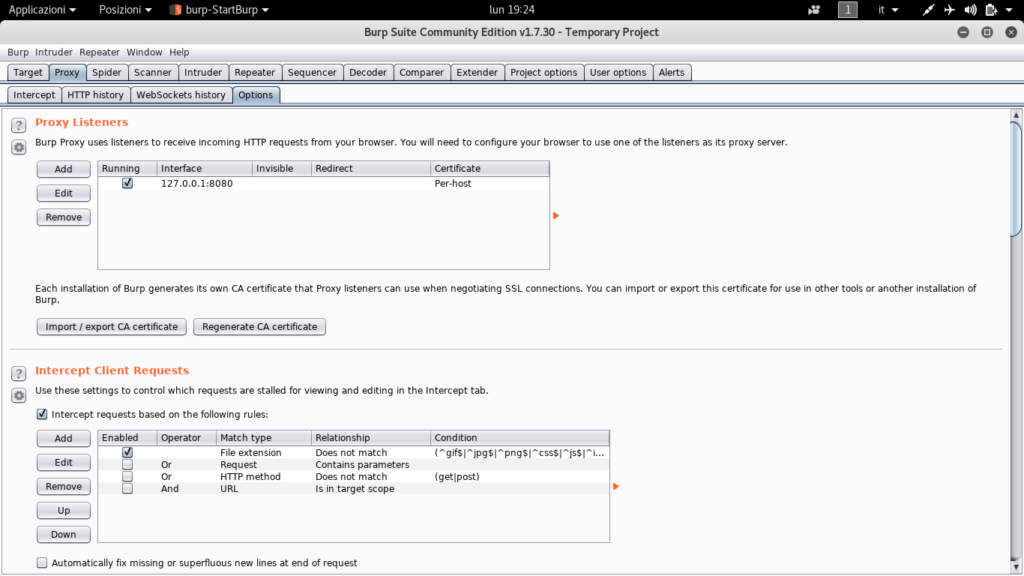Show the WebSockets history sub-tab

[x=181, y=95]
